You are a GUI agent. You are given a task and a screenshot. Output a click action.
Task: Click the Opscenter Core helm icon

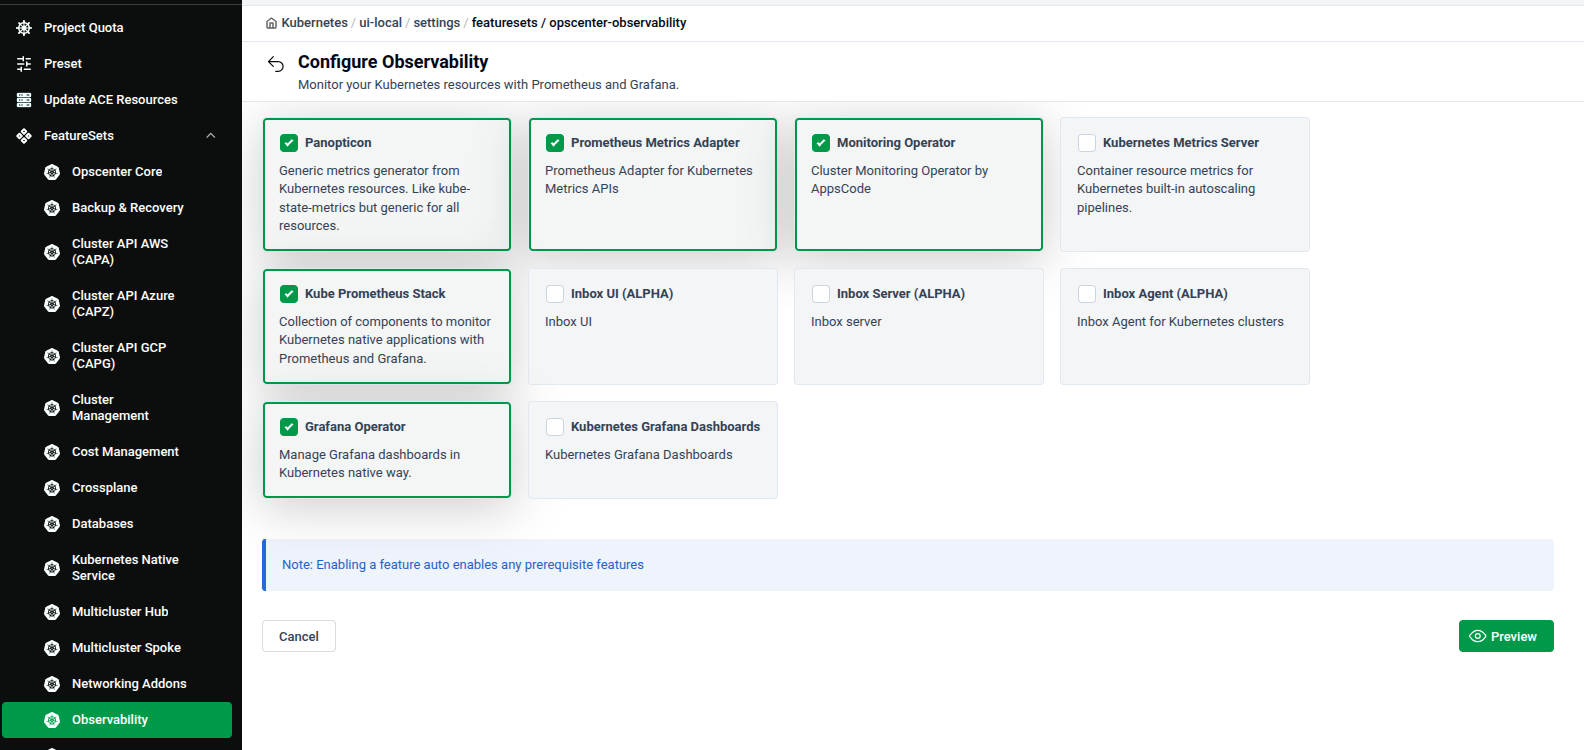coord(52,172)
